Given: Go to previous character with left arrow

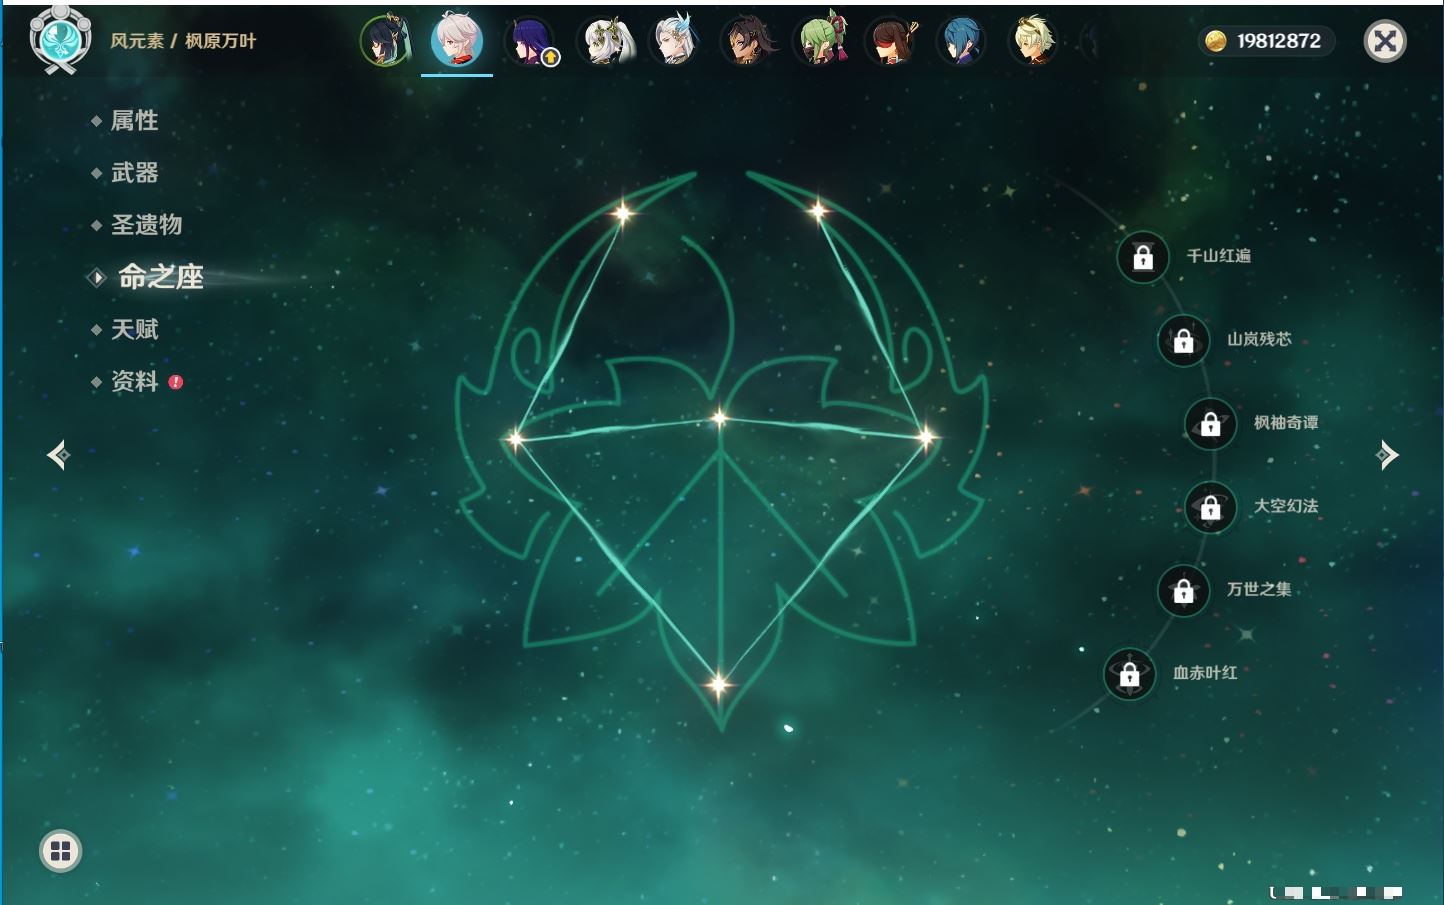Looking at the screenshot, I should click(58, 455).
